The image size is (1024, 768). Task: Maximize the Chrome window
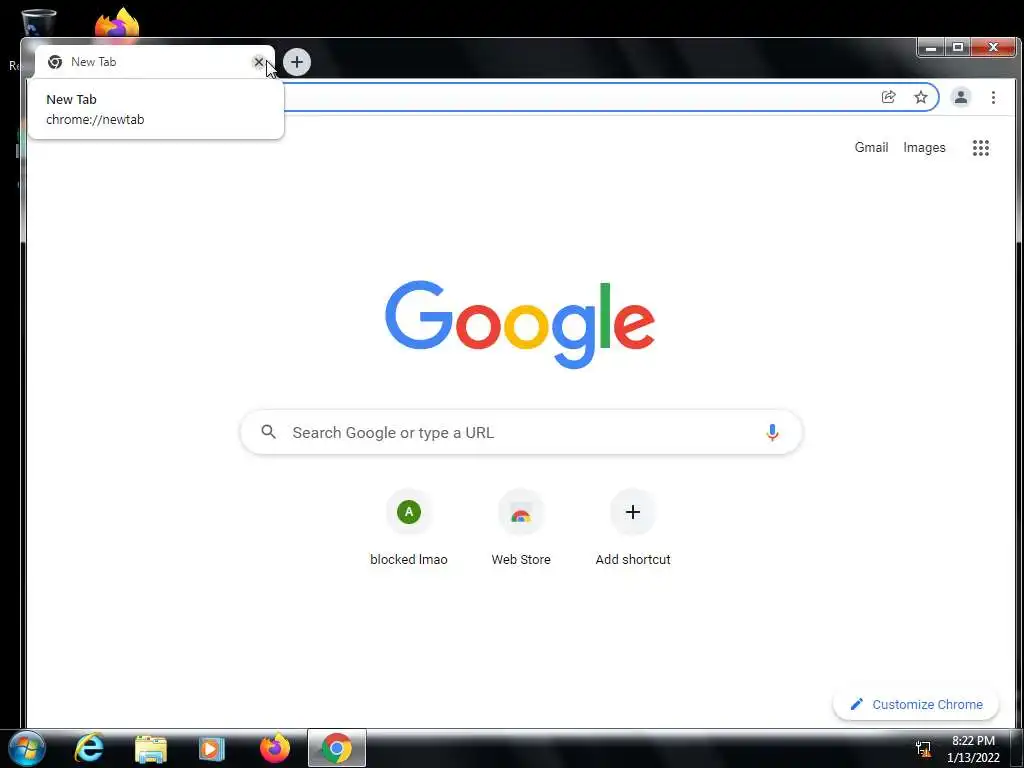[958, 47]
